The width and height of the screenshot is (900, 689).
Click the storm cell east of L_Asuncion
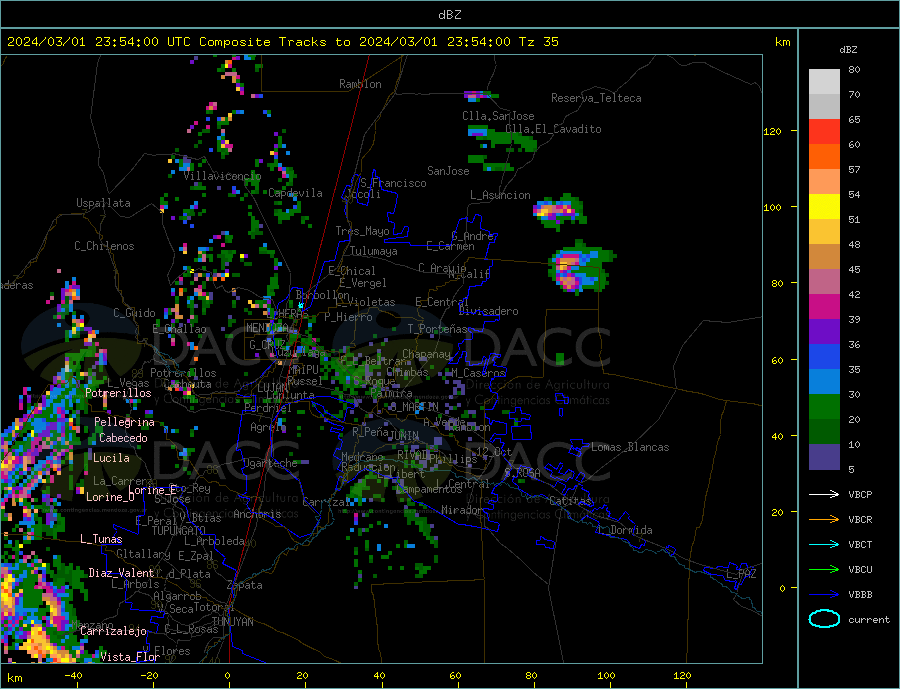click(x=558, y=211)
